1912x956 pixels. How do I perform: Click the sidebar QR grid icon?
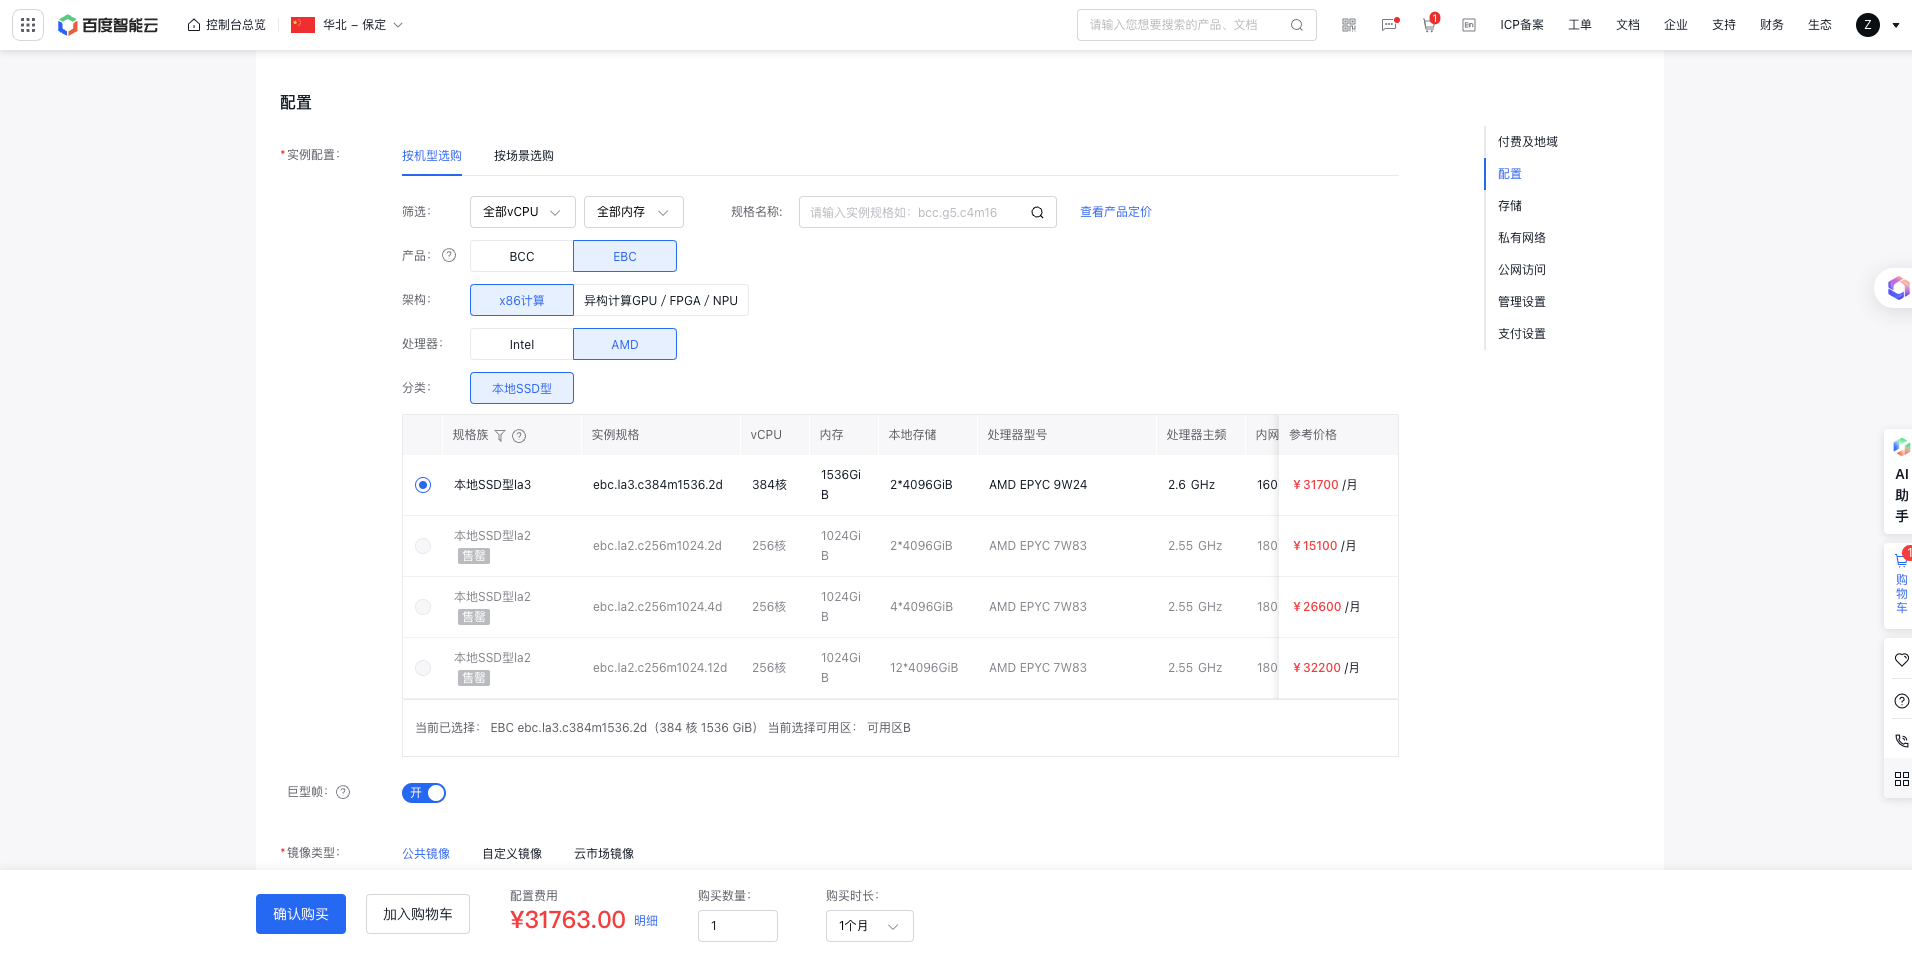coord(1901,779)
